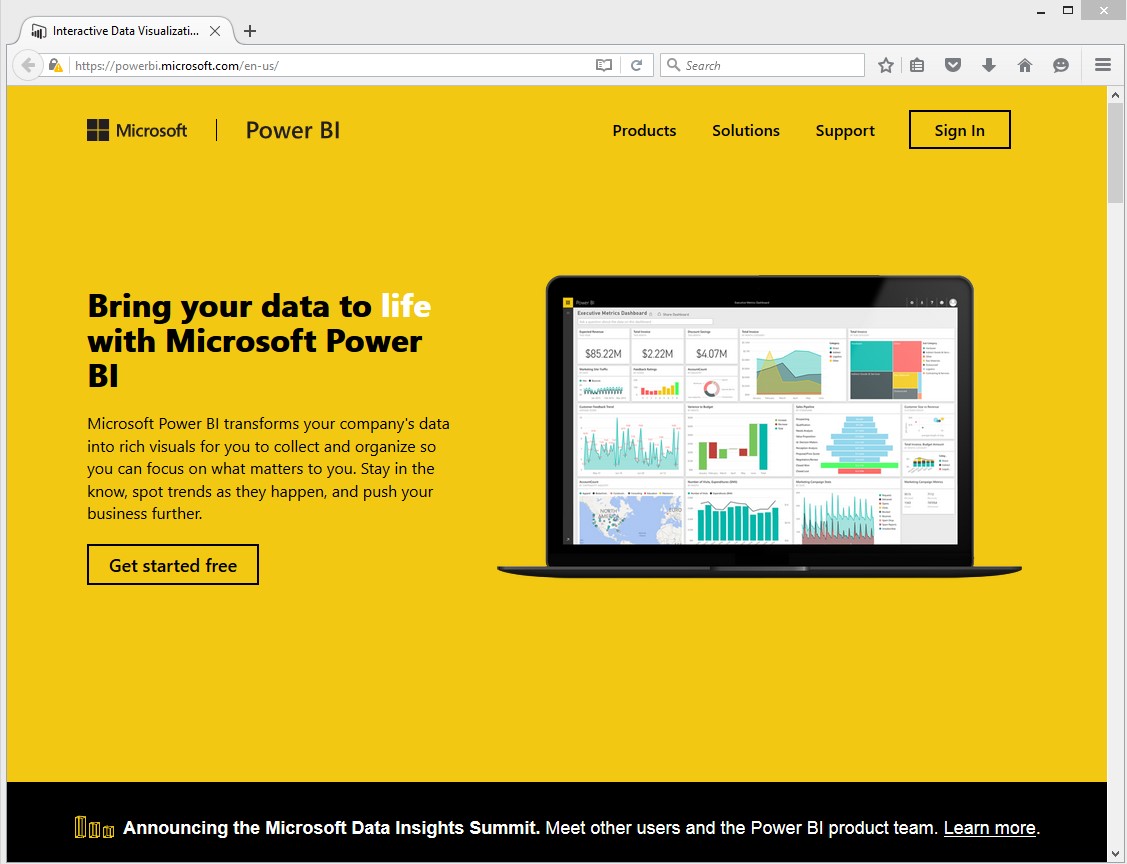Click the scrollbar down arrow
This screenshot has height=864, width=1127.
coord(1116,855)
